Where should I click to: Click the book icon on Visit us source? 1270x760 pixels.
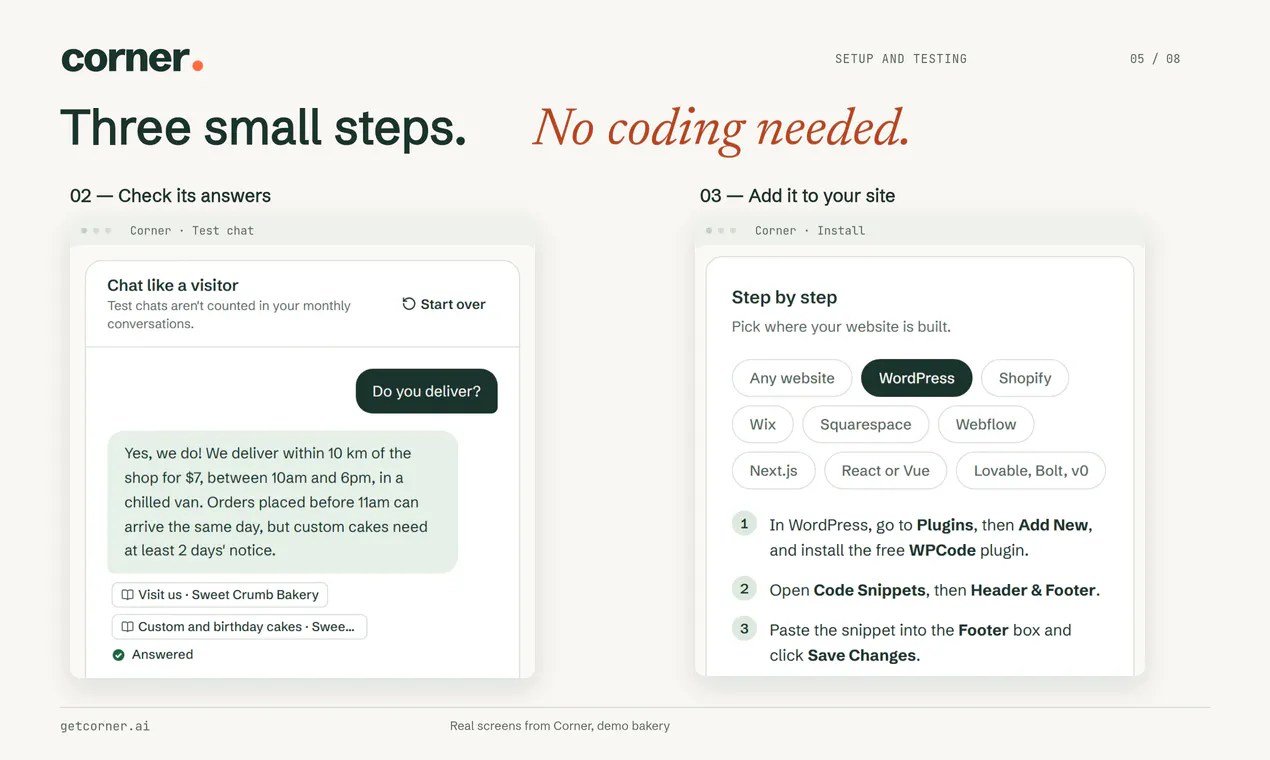click(127, 595)
